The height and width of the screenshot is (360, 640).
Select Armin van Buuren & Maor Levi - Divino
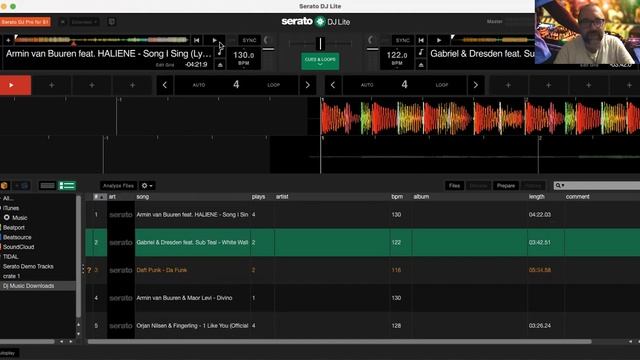coord(362,298)
